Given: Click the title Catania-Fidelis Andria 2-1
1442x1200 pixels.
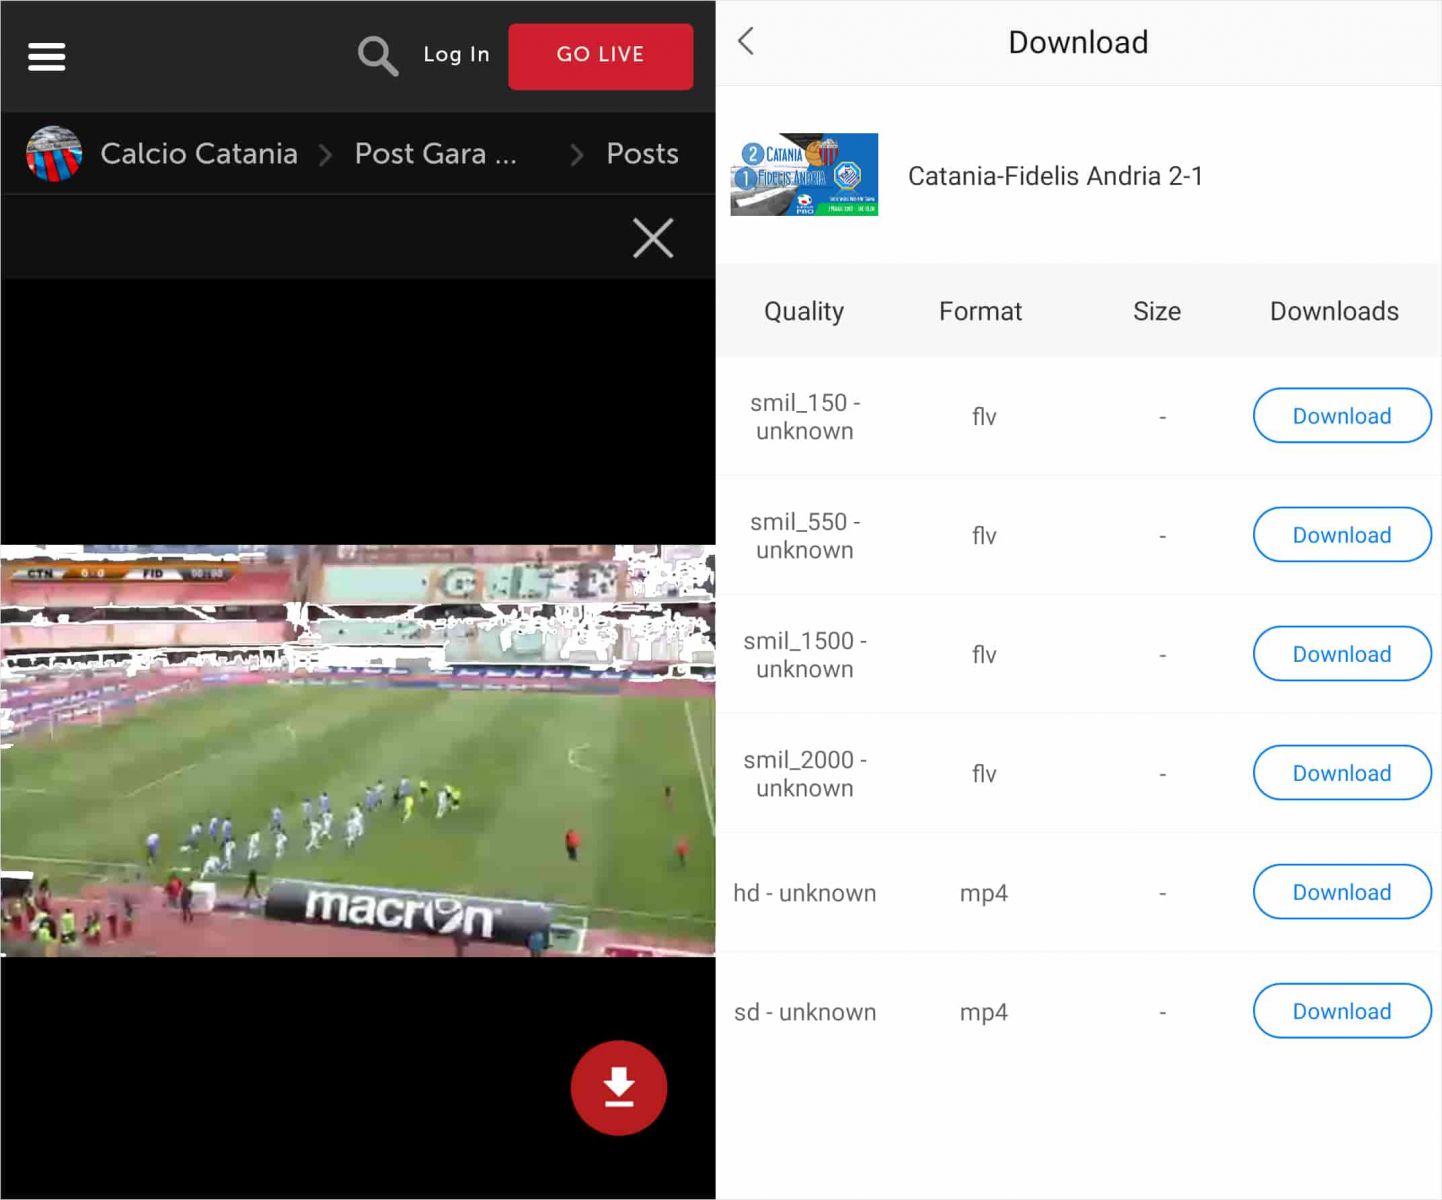Looking at the screenshot, I should tap(1055, 176).
